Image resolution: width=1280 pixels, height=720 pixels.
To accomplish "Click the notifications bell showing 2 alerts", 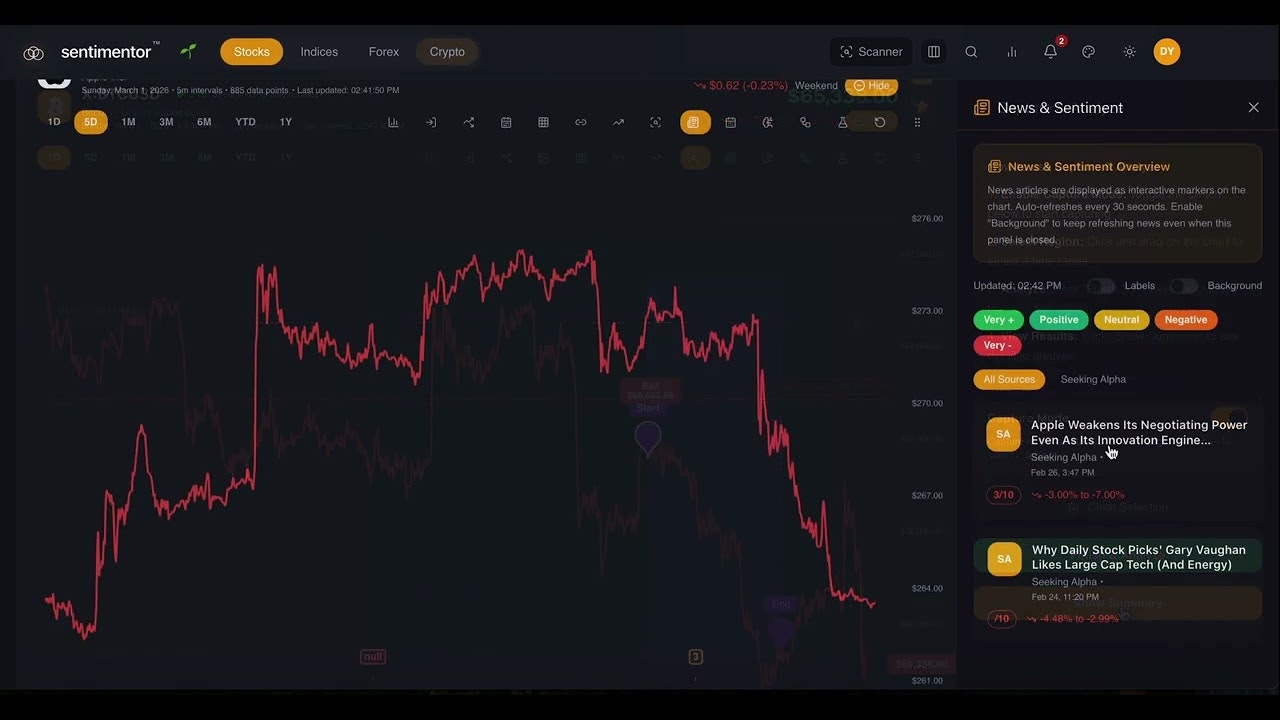I will pyautogui.click(x=1051, y=51).
